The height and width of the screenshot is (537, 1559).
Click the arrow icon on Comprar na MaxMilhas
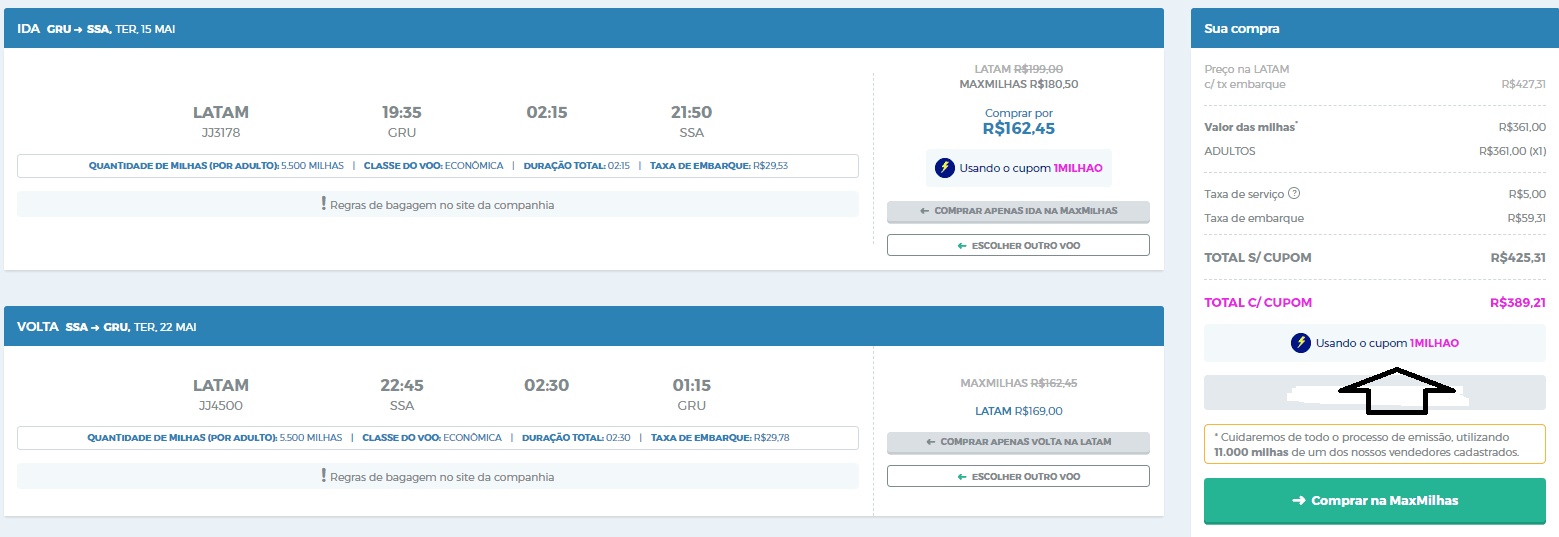pos(1299,500)
